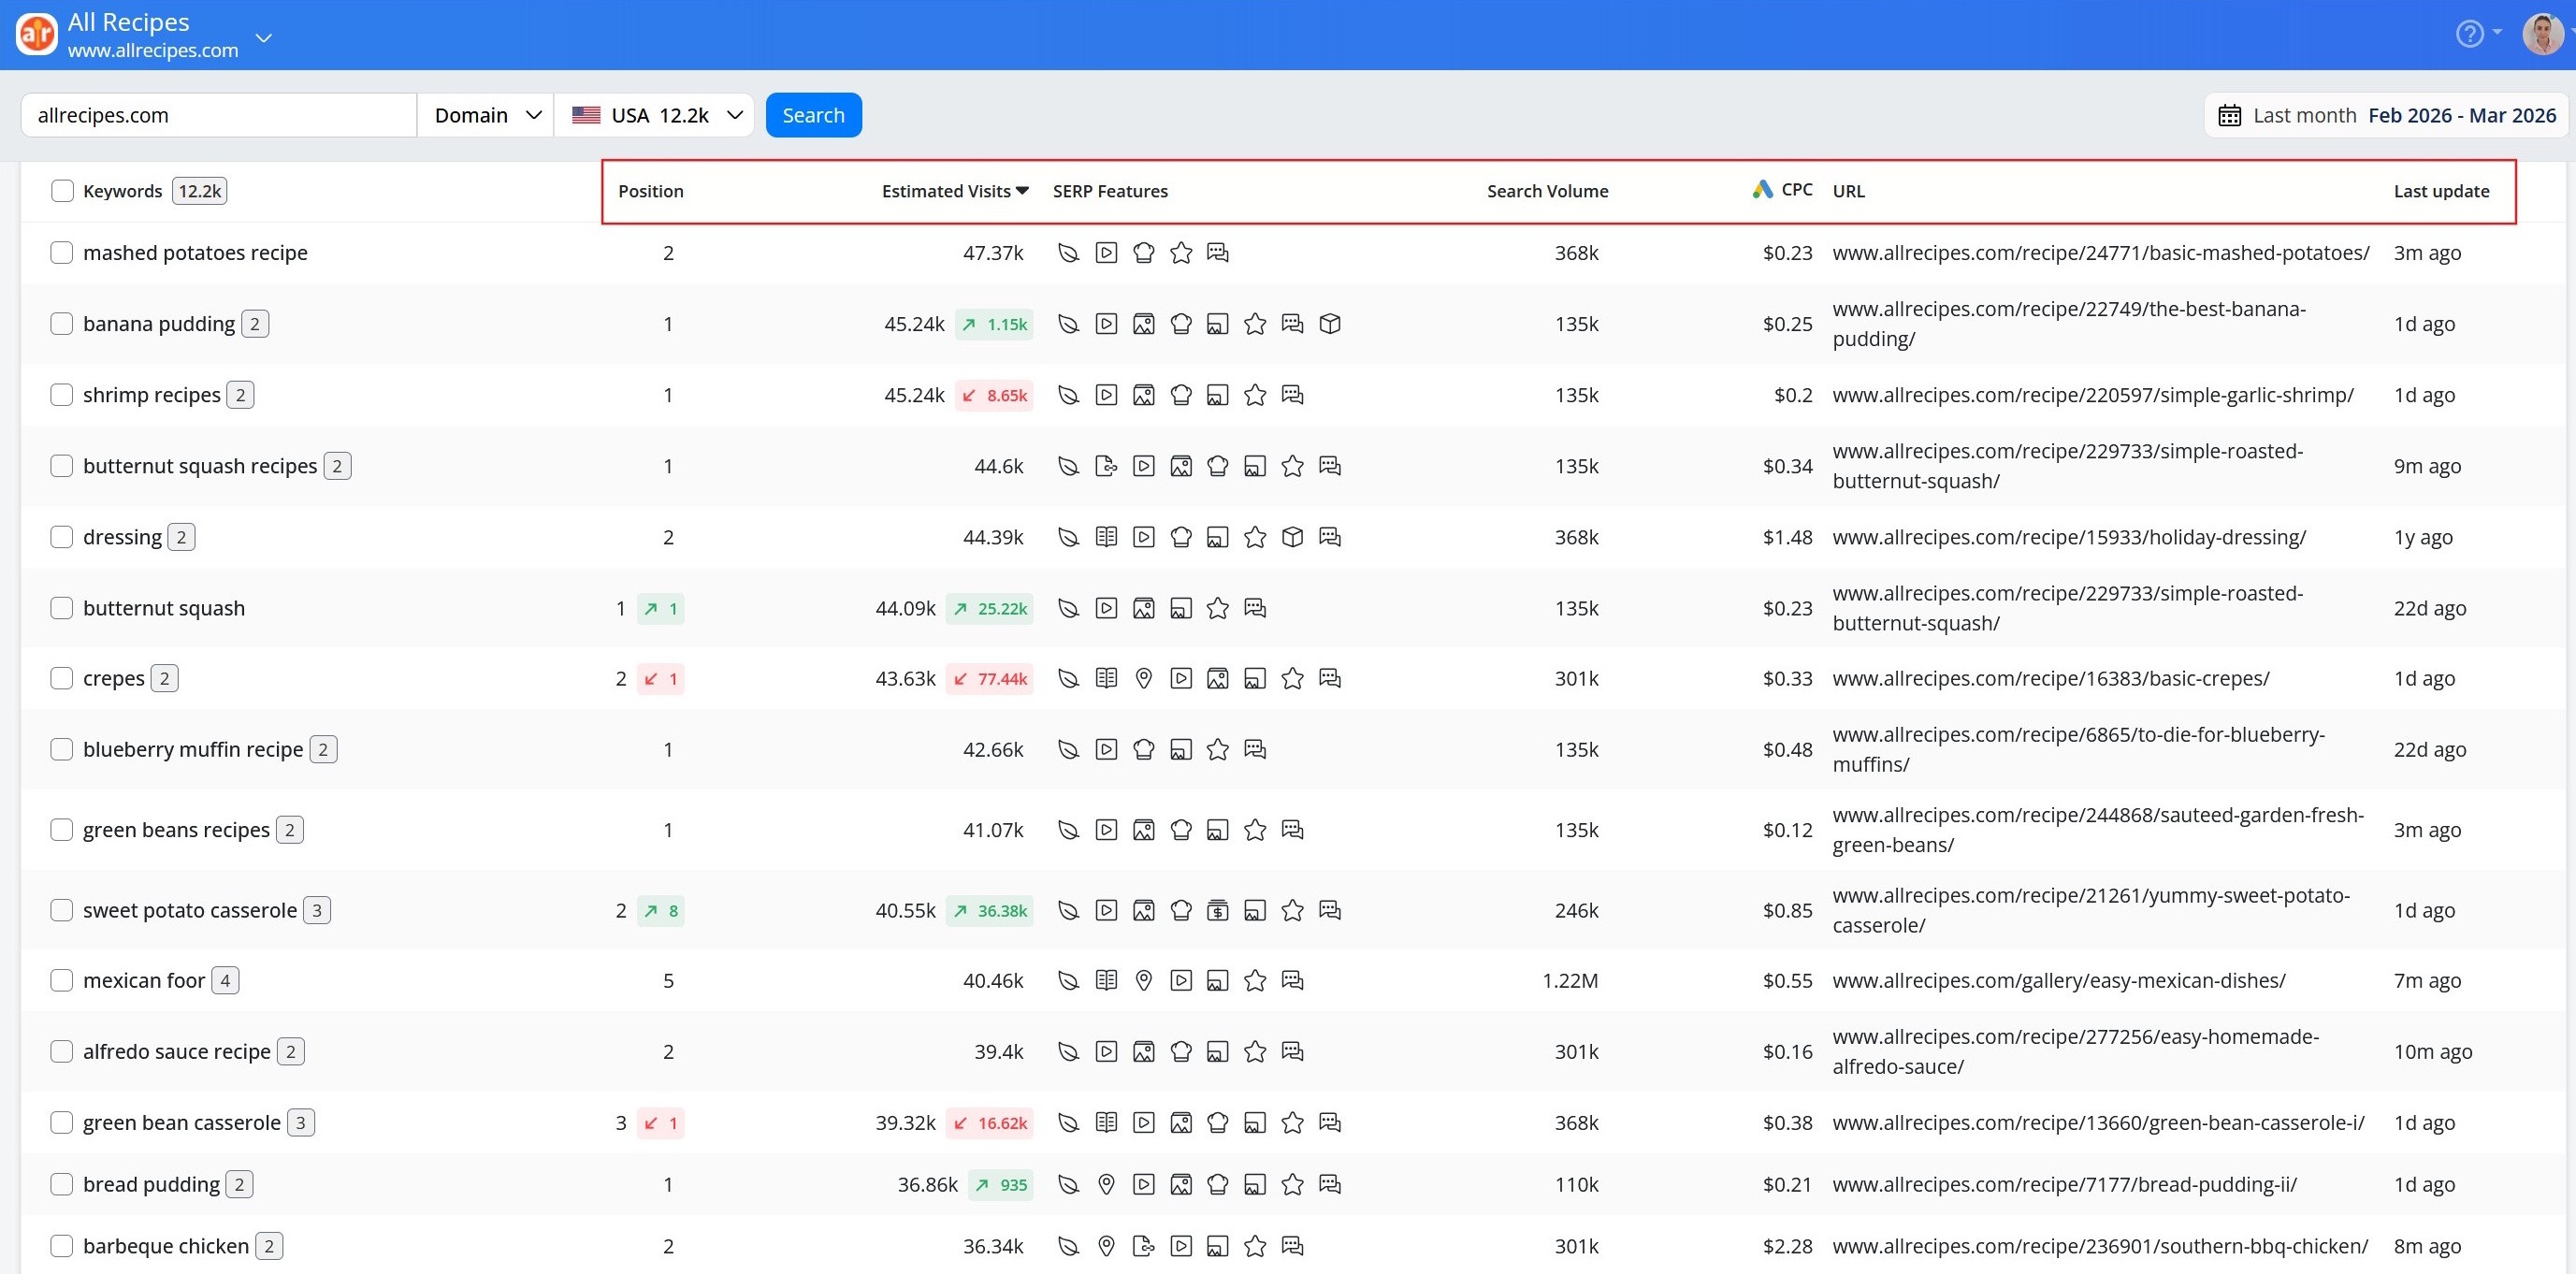This screenshot has height=1274, width=2576.
Task: Toggle the select-all Keywords checkbox
Action: 62,191
